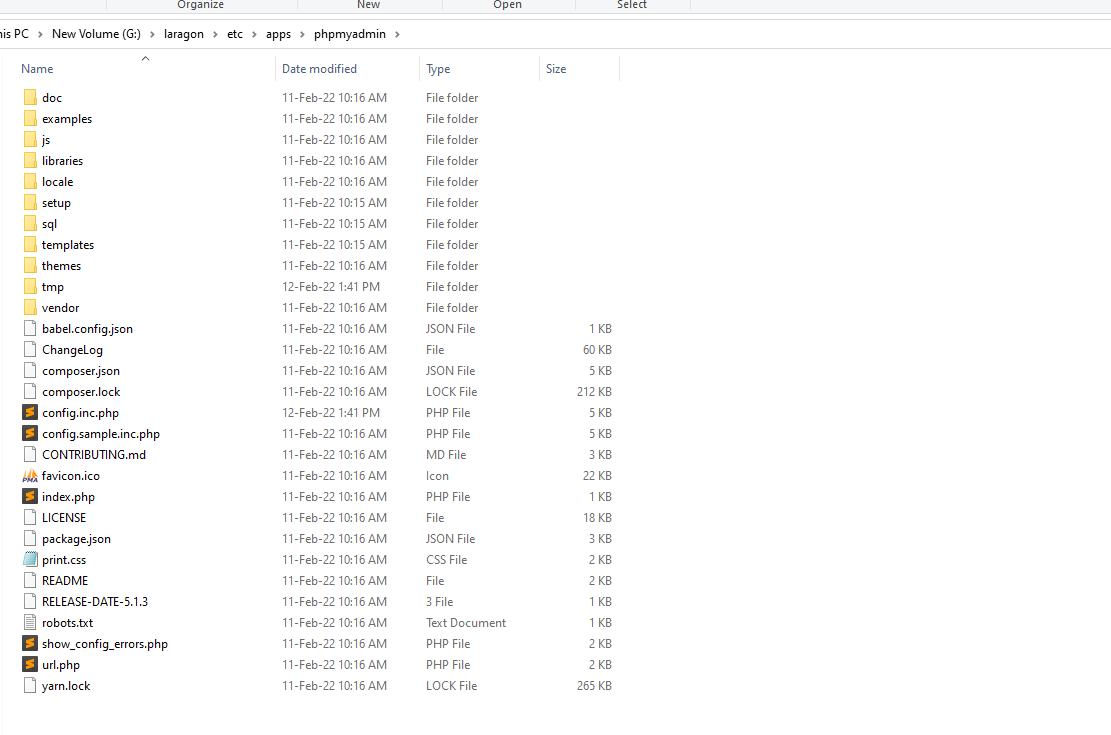Select the babel.config.json file icon
Screen dimensions: 1111x735
click(x=30, y=328)
